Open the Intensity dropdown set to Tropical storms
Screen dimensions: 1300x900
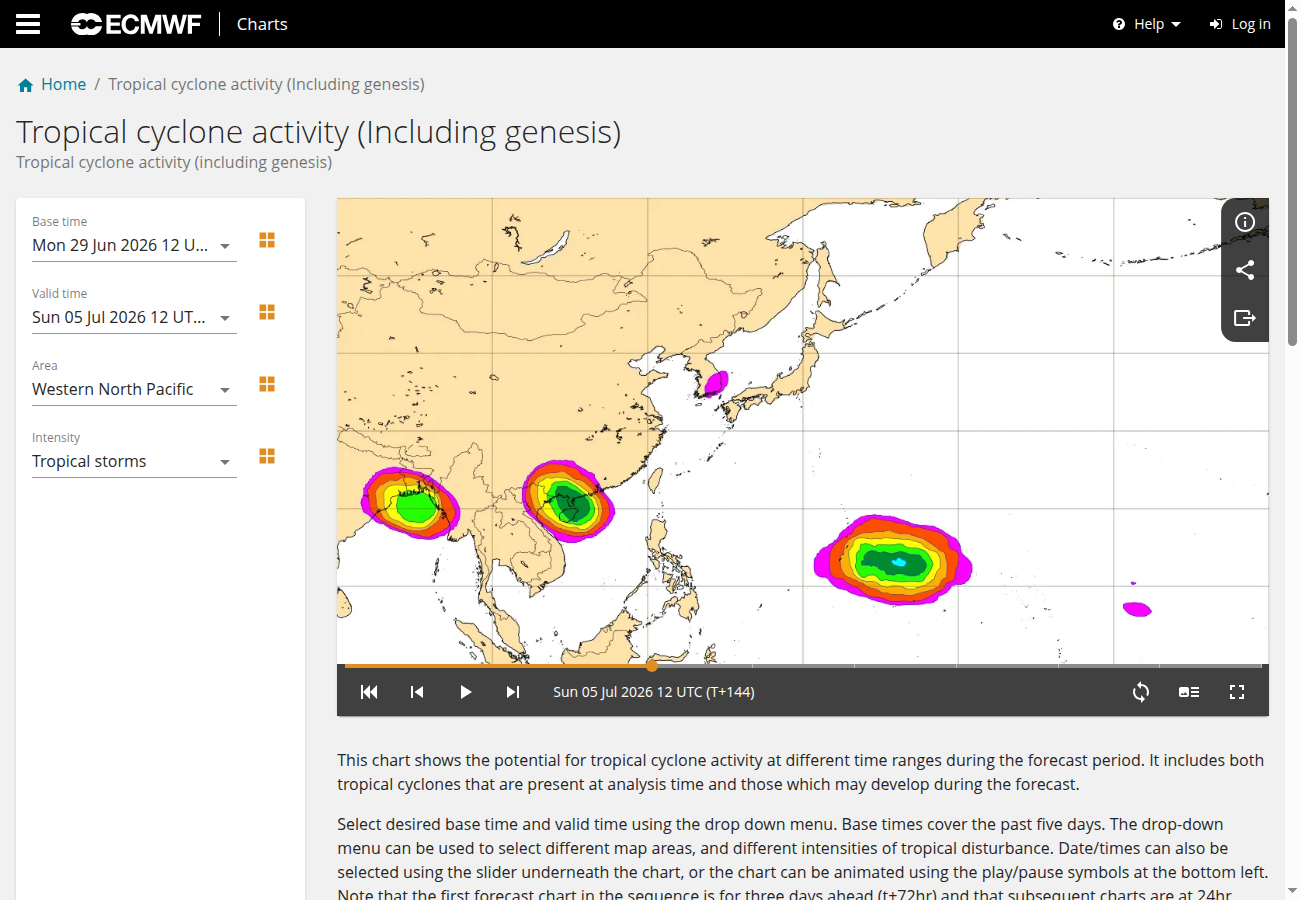134,461
